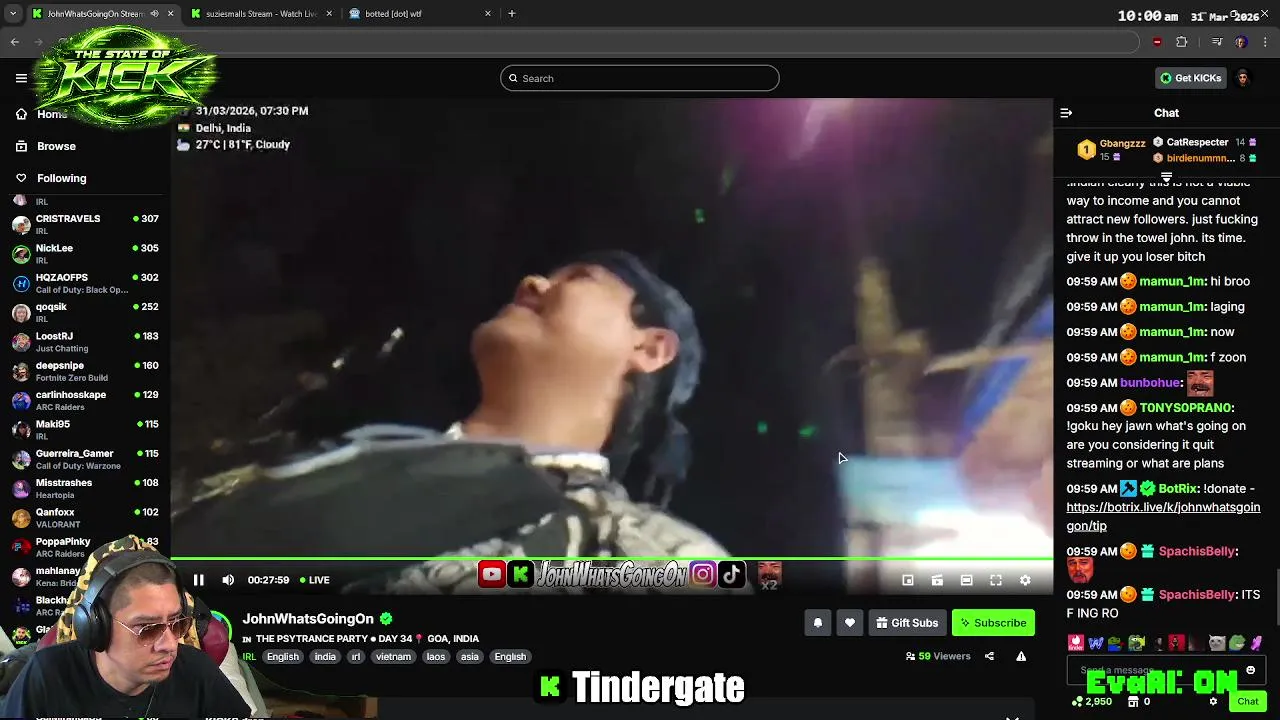This screenshot has height=720, width=1280.
Task: Toggle theater mode on the player
Action: coord(966,580)
